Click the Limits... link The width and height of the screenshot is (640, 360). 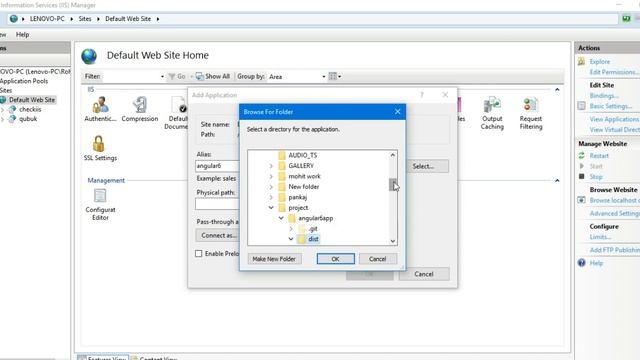[600, 237]
